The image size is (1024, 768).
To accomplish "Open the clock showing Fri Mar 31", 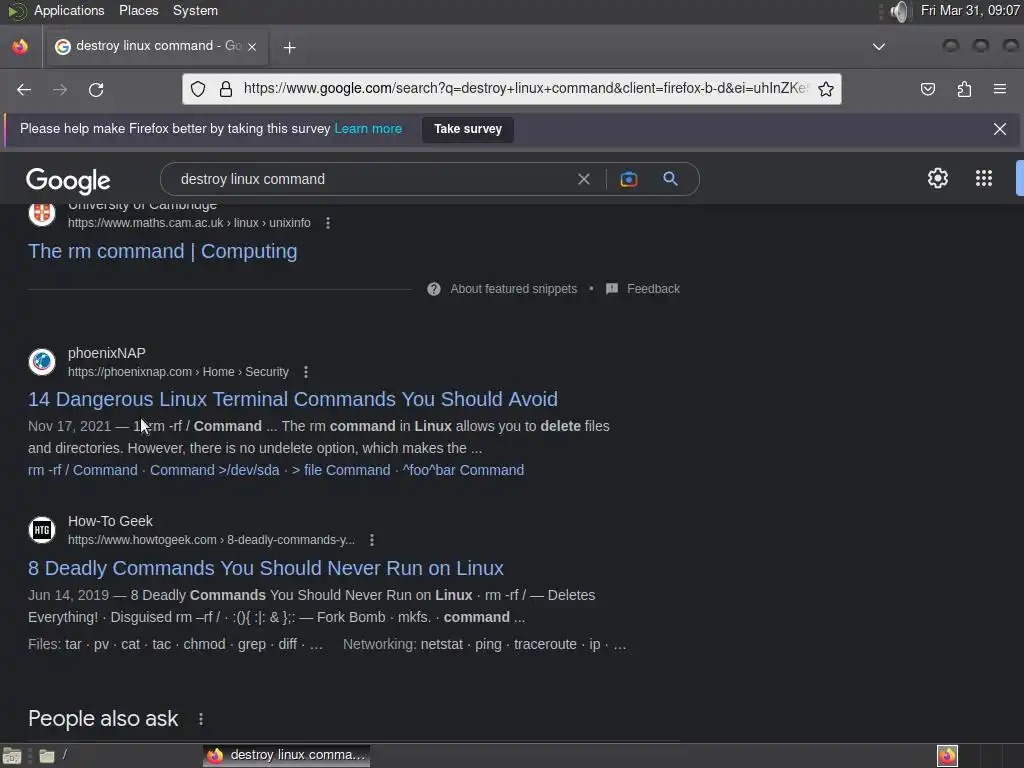I will [970, 10].
